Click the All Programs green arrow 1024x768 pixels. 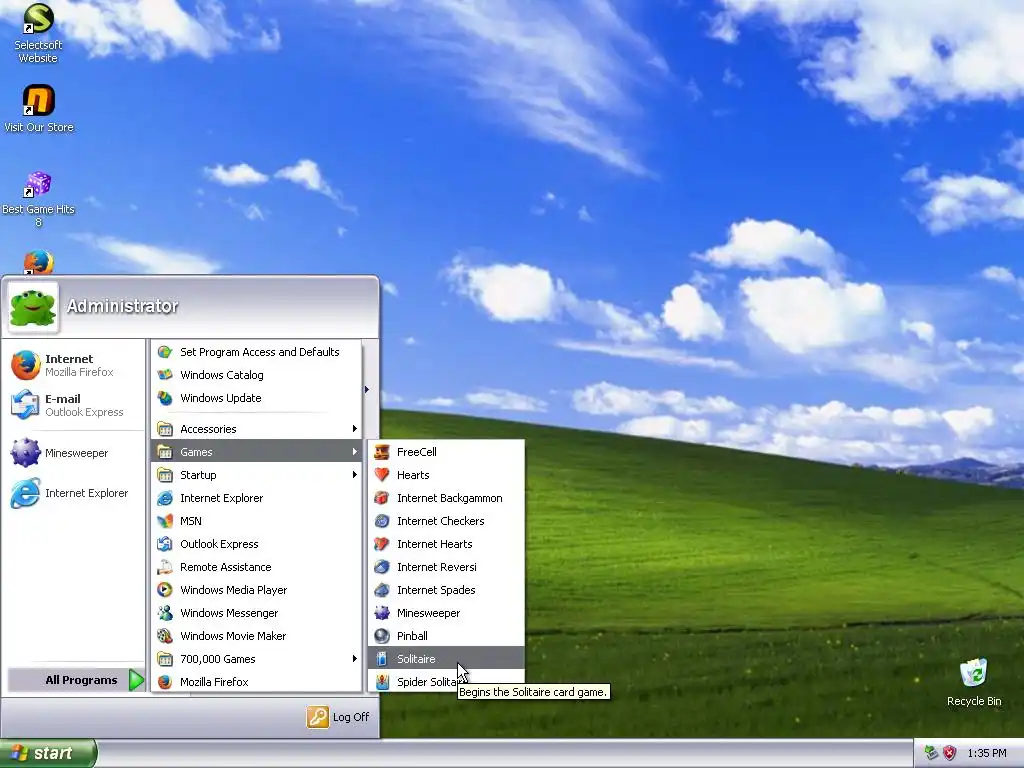pos(136,680)
